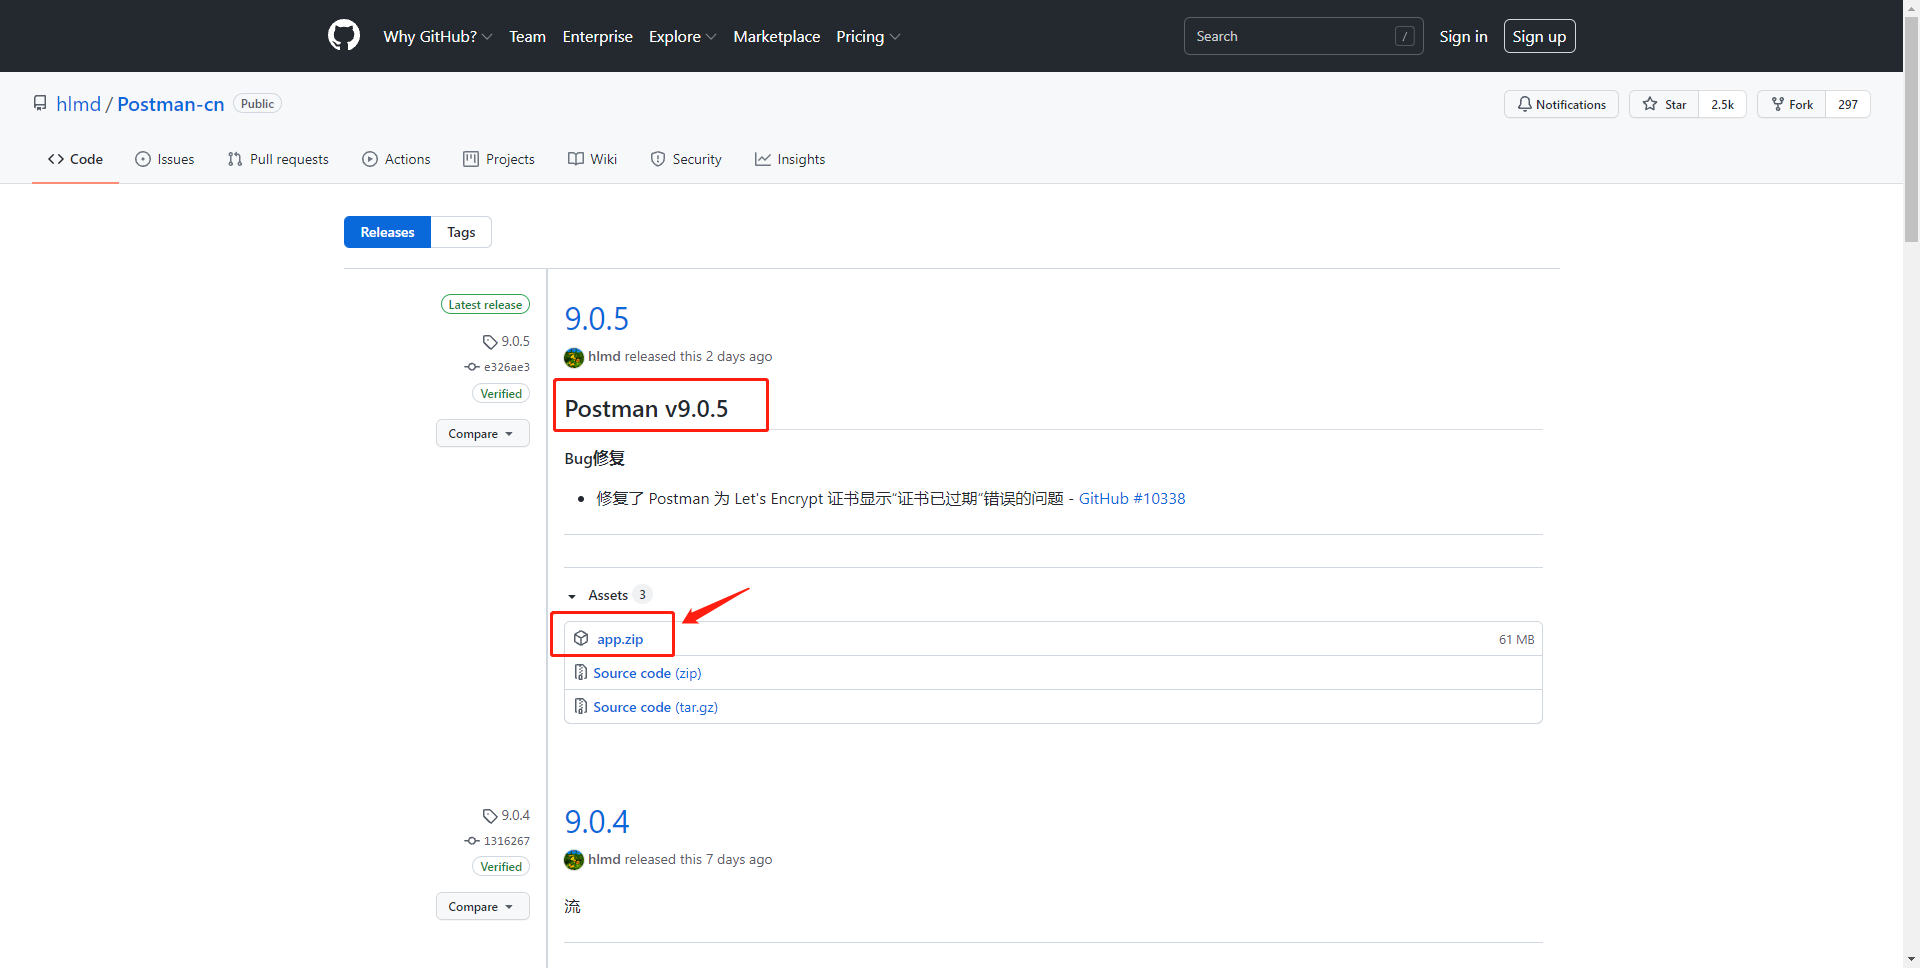Screen dimensions: 1920x968
Task: Open the hlmd user profile link
Action: point(78,104)
